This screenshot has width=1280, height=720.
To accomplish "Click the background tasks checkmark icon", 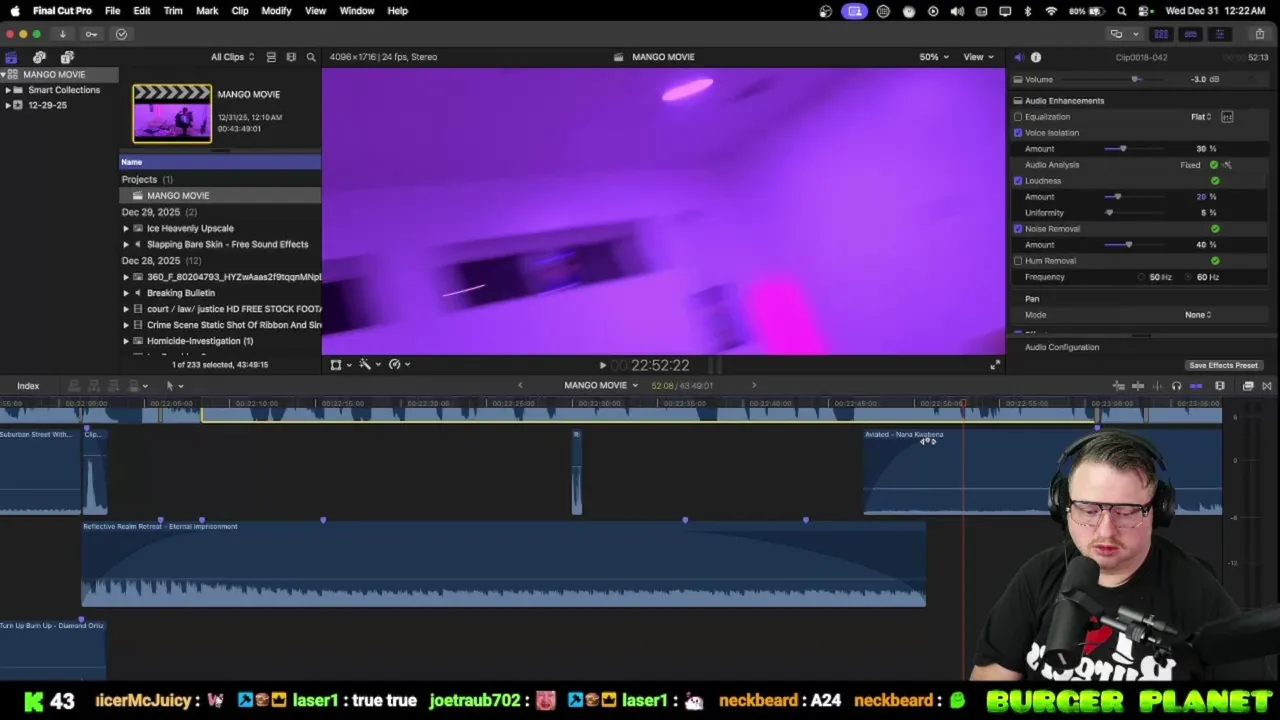I will [x=121, y=34].
